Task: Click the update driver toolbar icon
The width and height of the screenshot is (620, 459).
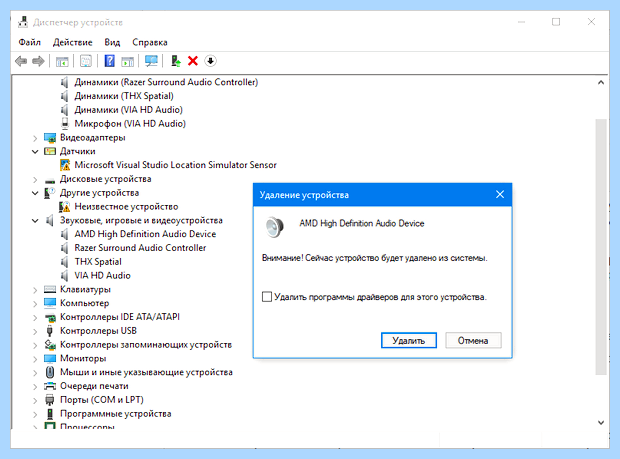Action: tap(176, 61)
